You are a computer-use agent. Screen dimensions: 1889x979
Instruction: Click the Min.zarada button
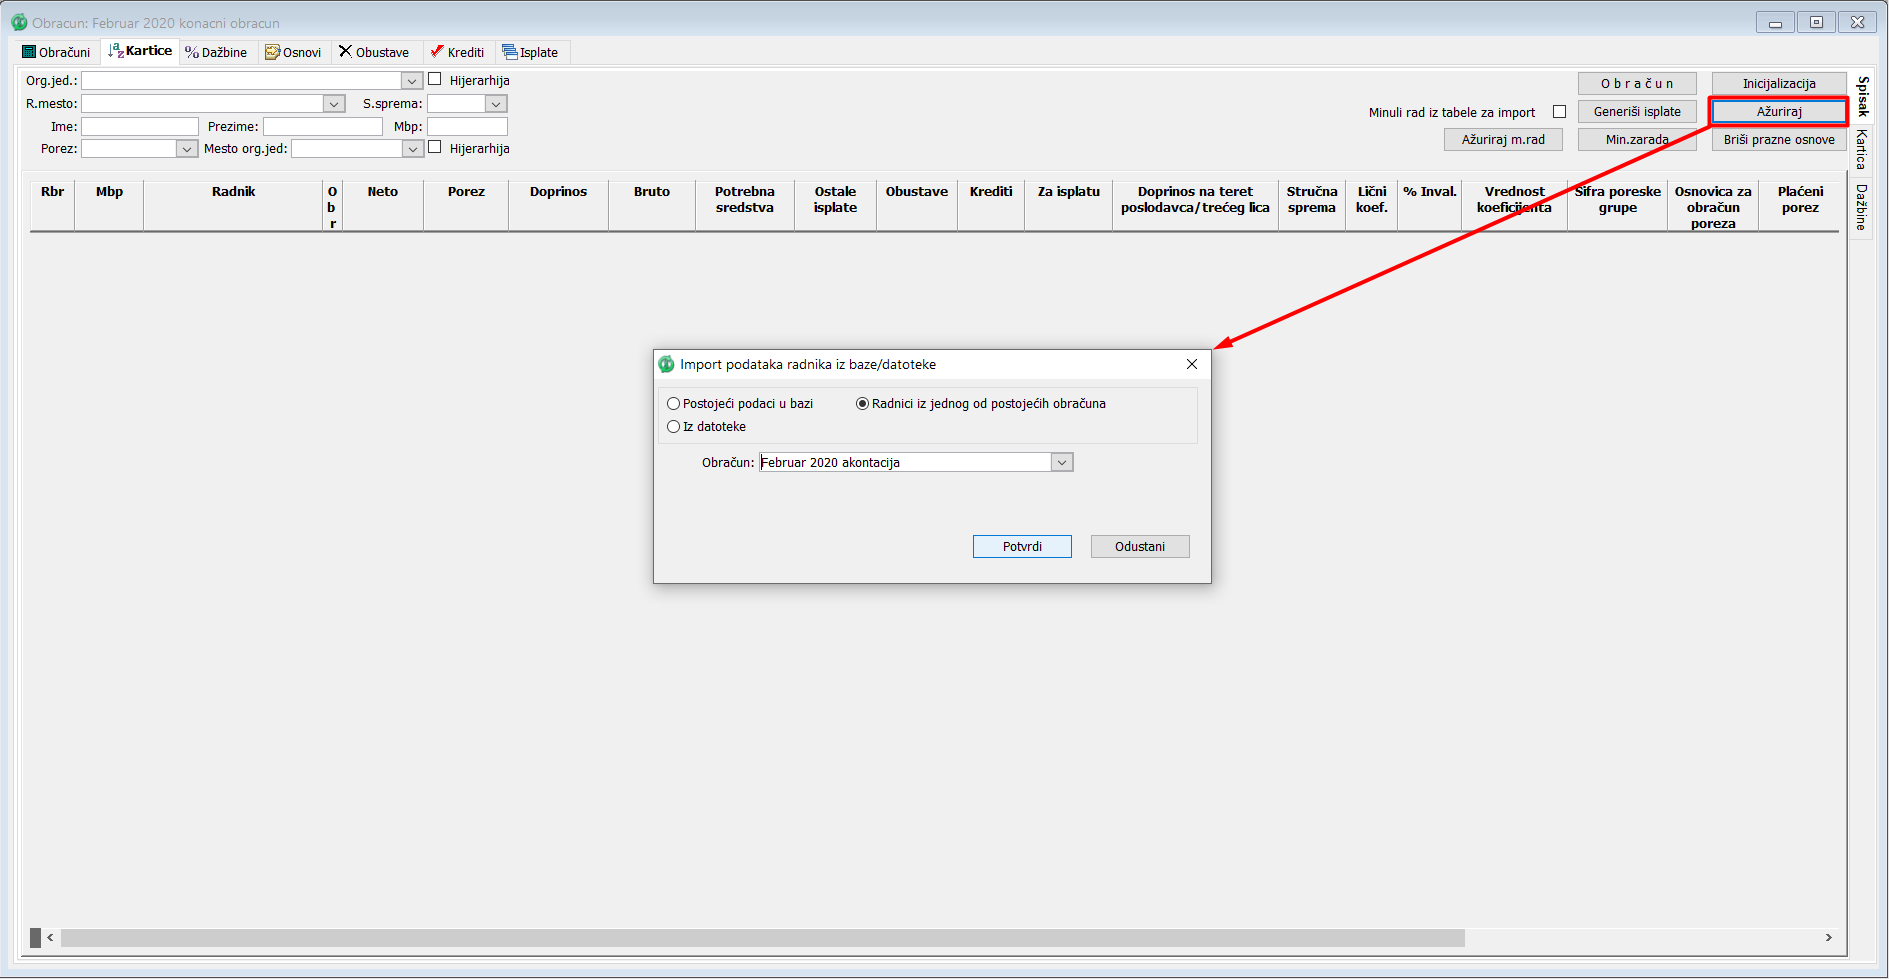1637,140
